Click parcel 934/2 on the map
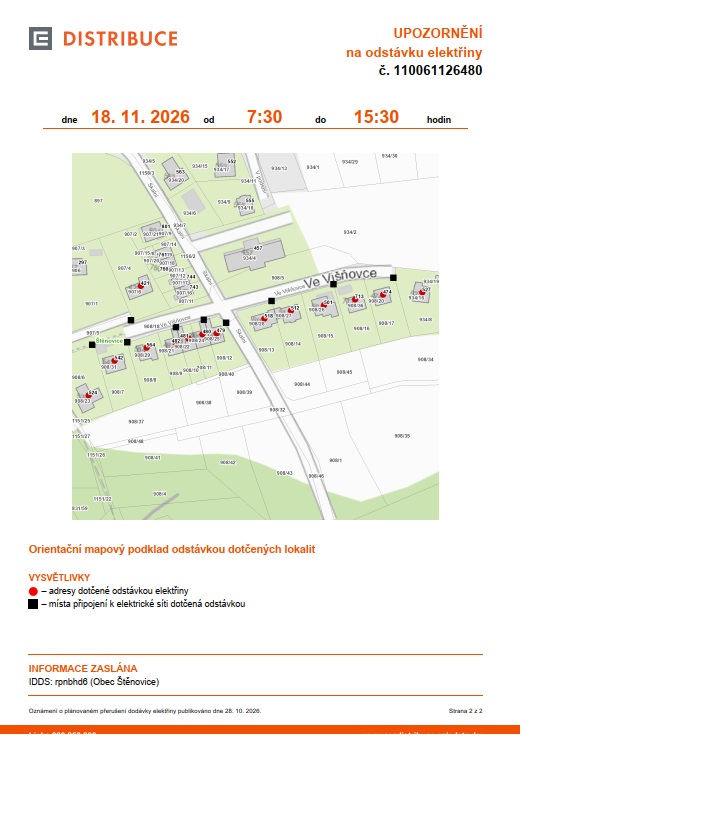This screenshot has width=720, height=829. pyautogui.click(x=349, y=232)
